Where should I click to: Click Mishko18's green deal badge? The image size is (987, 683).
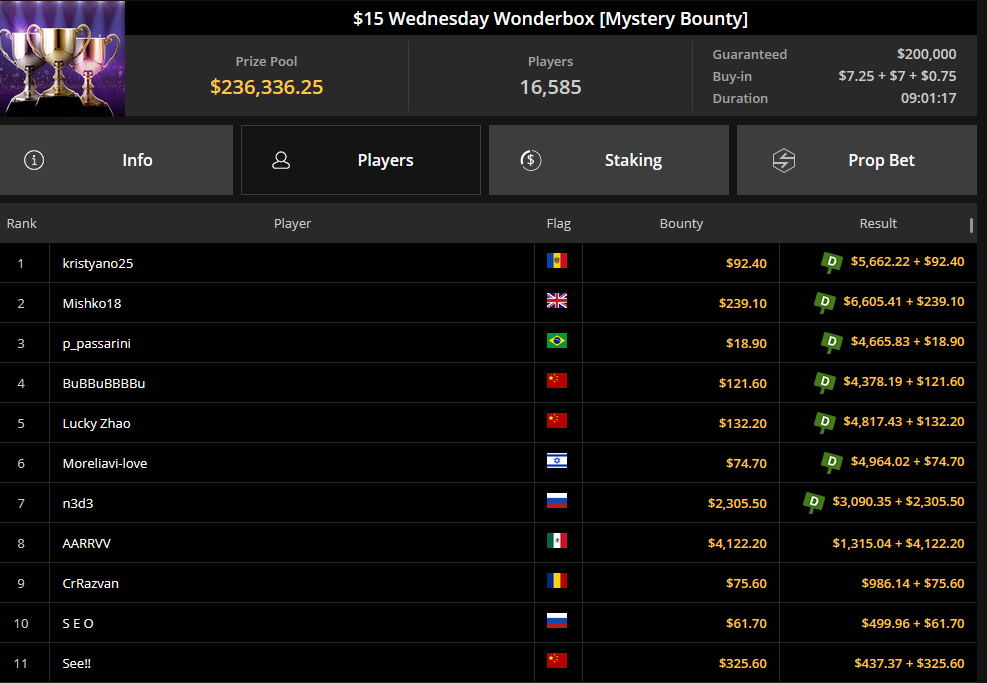point(825,302)
